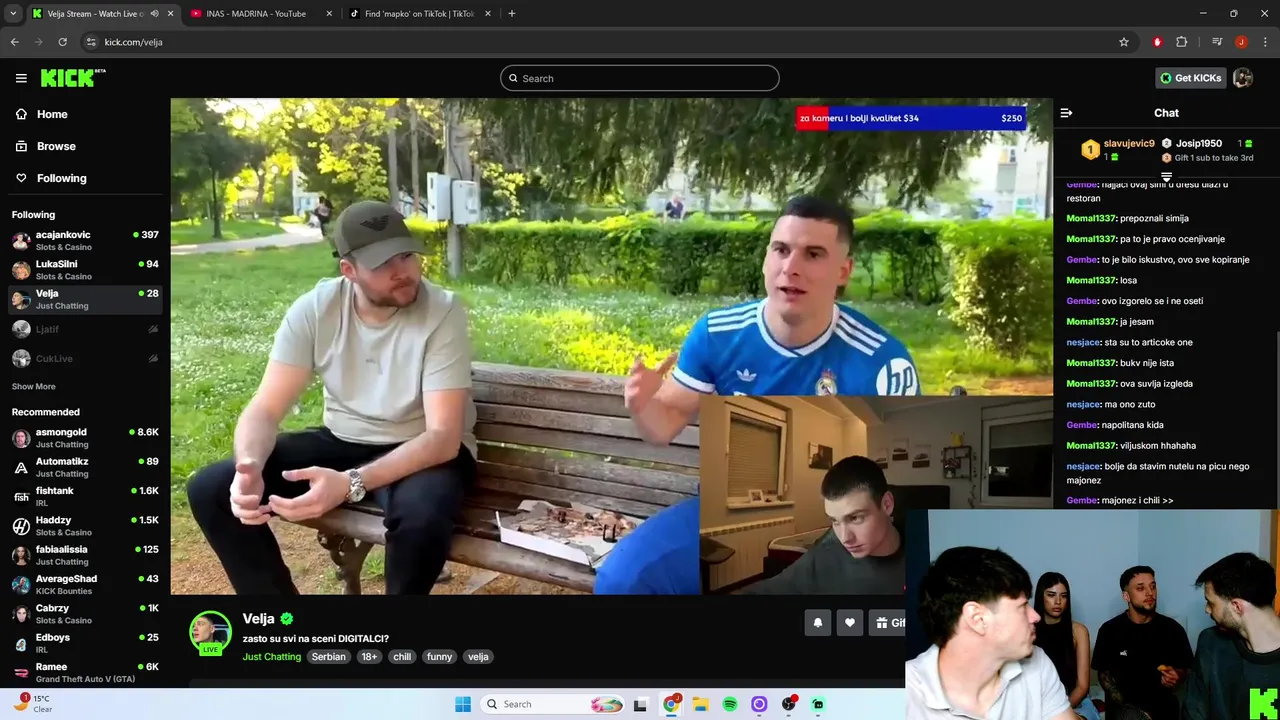Bookmark this page with star icon

tap(1124, 42)
